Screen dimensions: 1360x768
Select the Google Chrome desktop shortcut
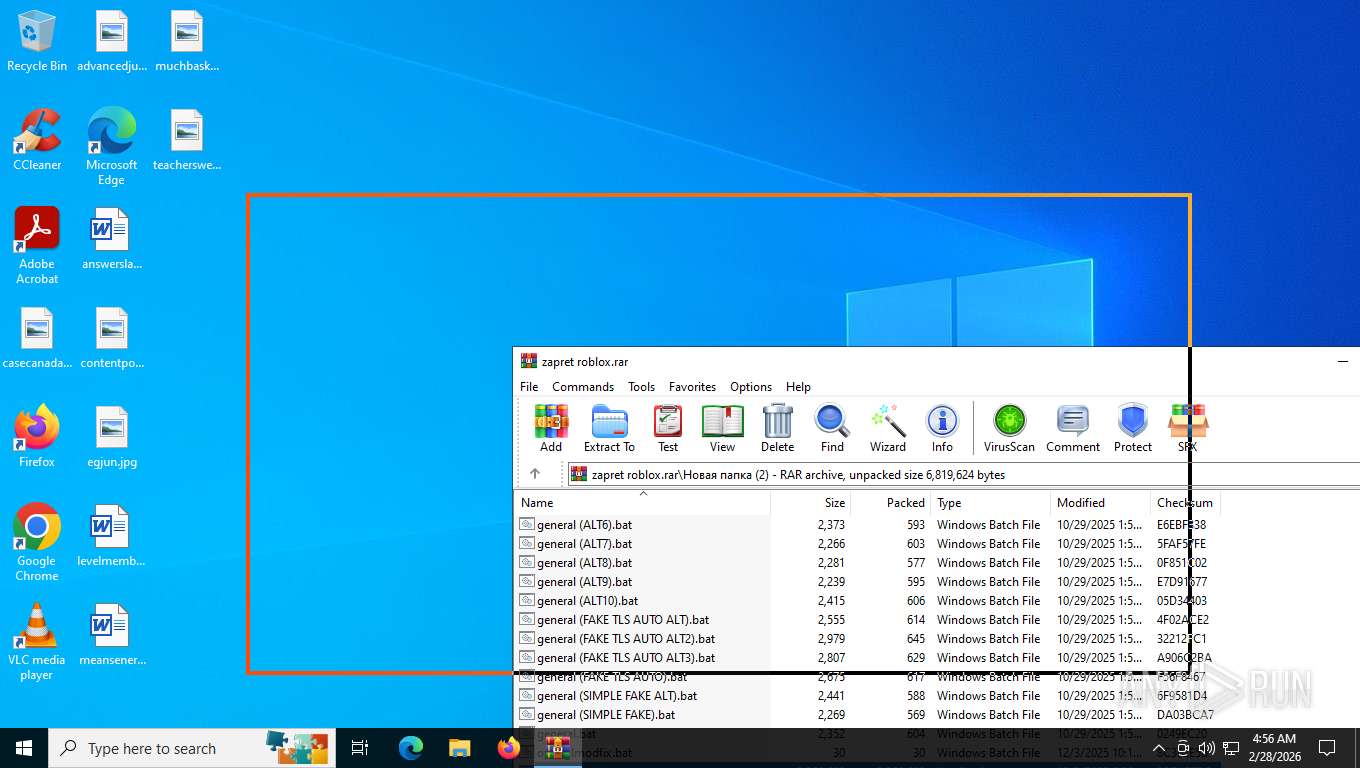[37, 543]
